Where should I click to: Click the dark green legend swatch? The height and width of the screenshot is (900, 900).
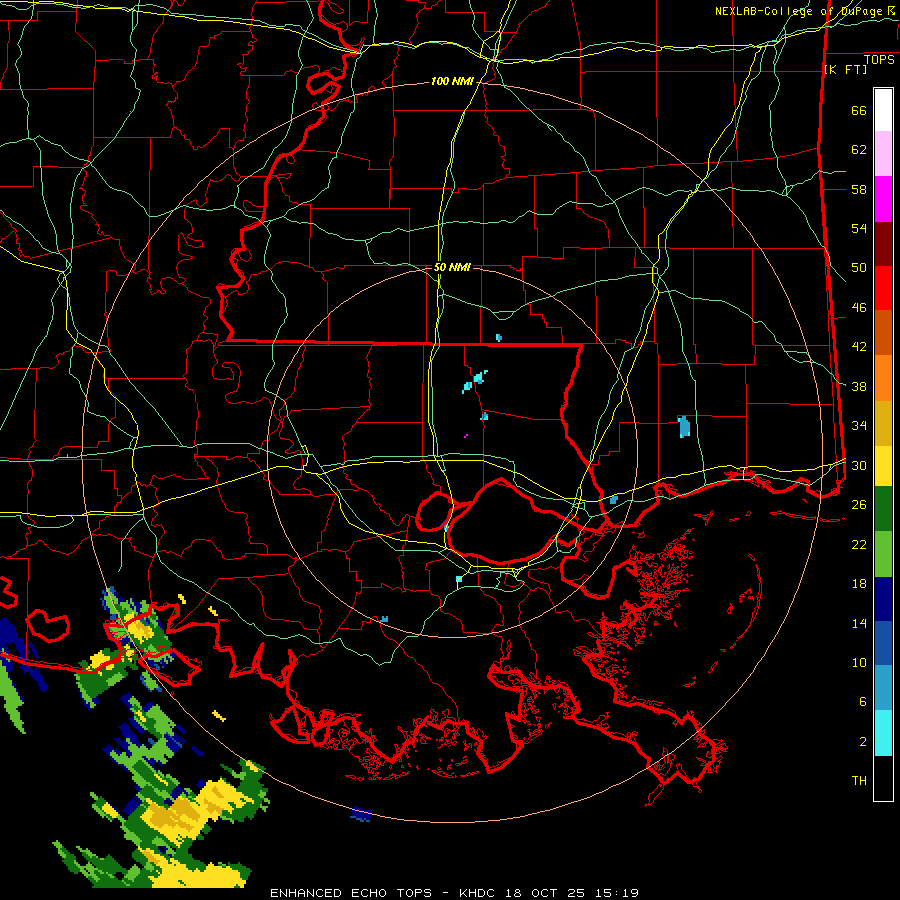[x=883, y=509]
